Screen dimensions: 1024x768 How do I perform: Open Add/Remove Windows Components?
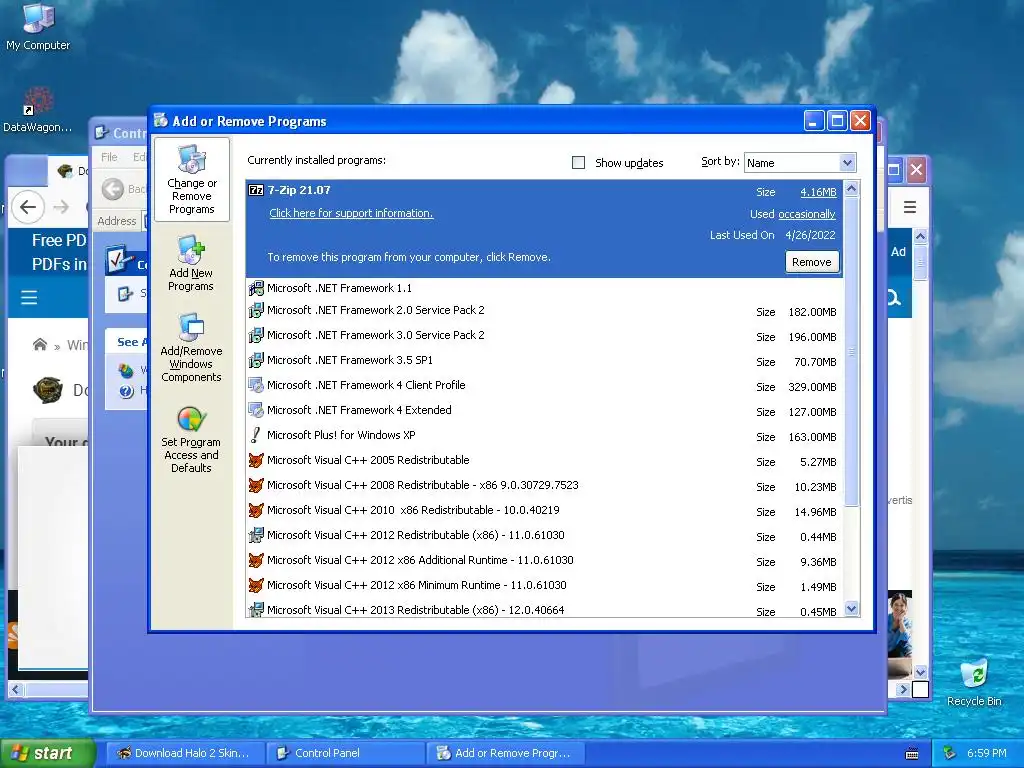point(191,347)
